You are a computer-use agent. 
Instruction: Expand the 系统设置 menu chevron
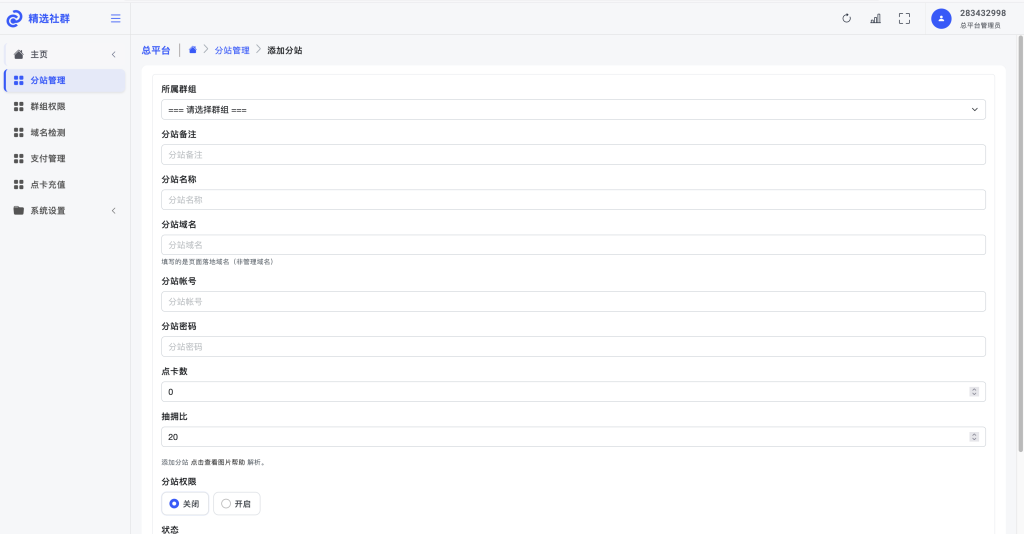click(x=114, y=210)
